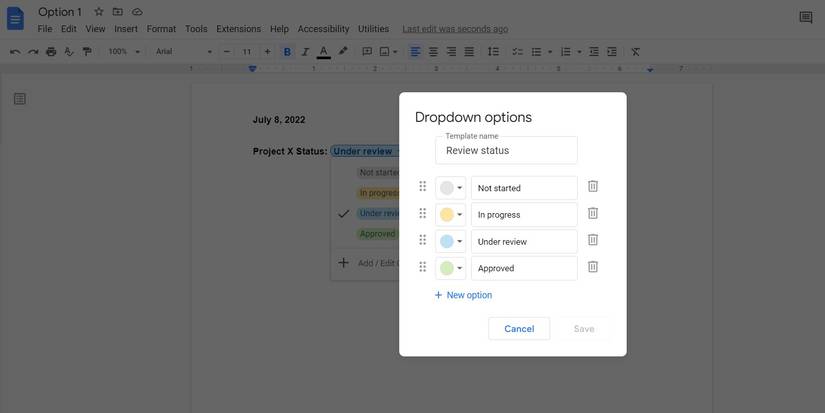Viewport: 825px width, 413px height.
Task: Expand bulleted list style options
Action: point(550,52)
